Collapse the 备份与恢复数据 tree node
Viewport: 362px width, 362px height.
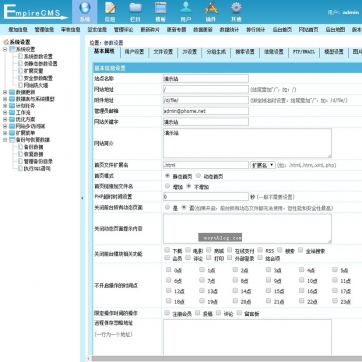(x=5, y=140)
